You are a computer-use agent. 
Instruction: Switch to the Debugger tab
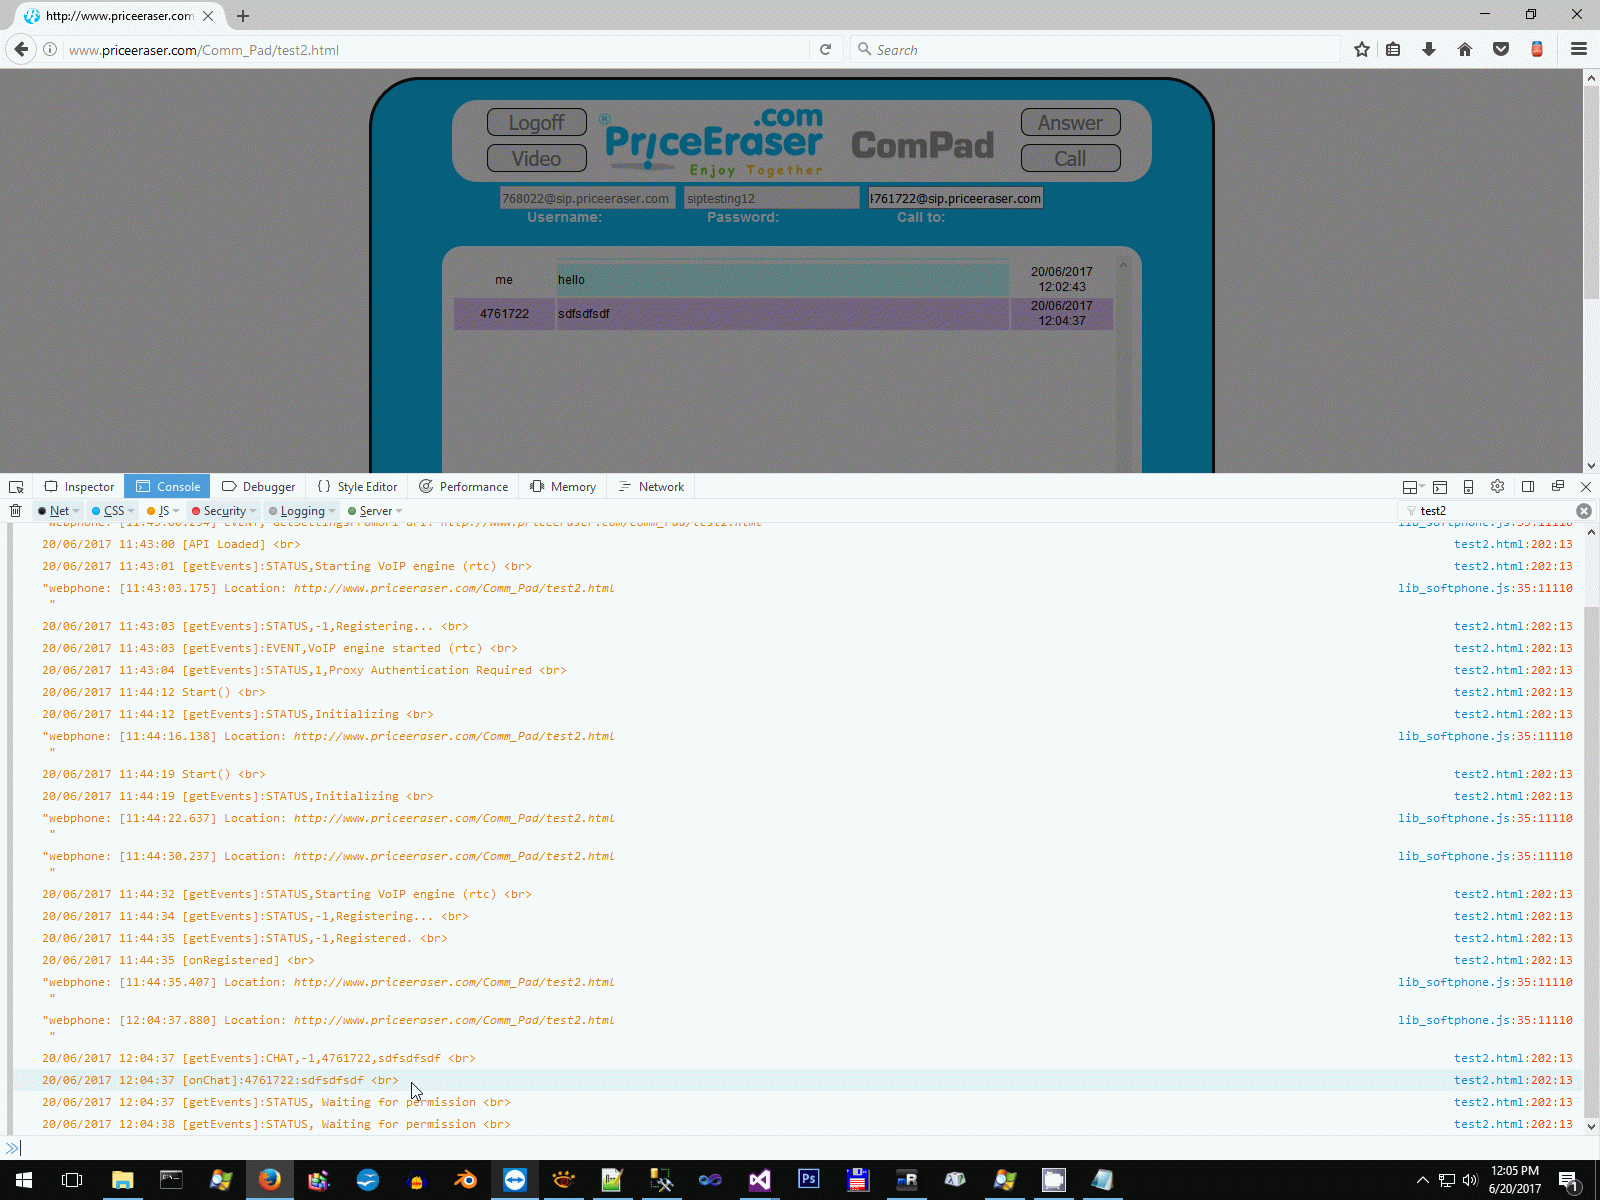click(258, 487)
